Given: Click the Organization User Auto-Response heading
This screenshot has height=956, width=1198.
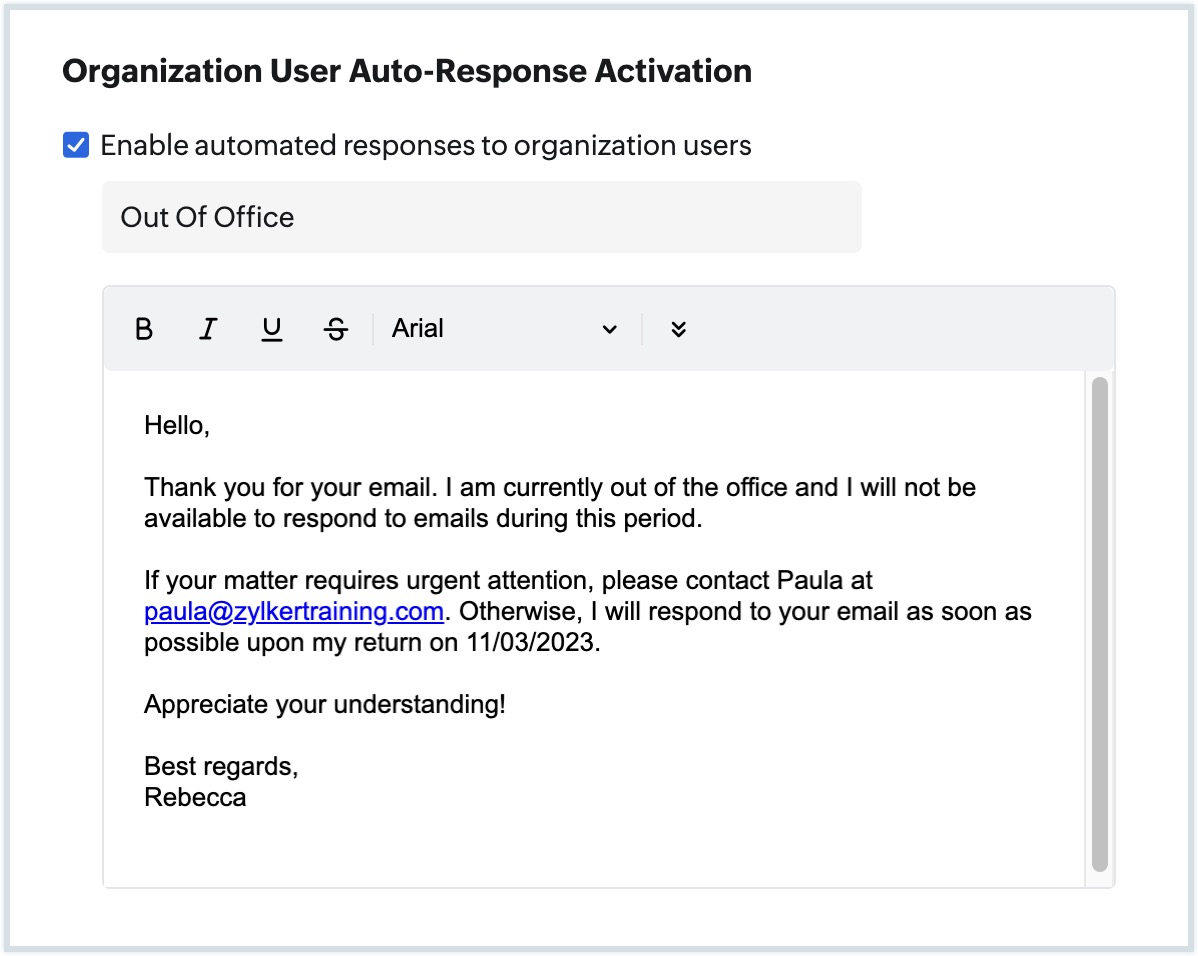Looking at the screenshot, I should pyautogui.click(x=407, y=71).
